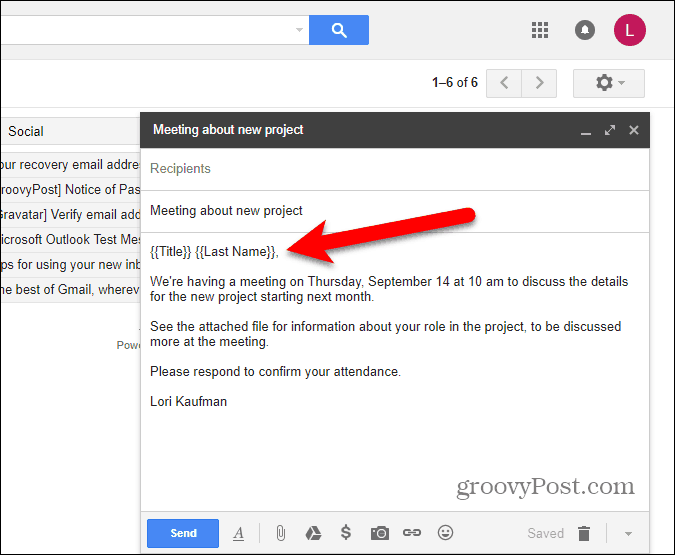Open the Gravatar Verify email message

tap(70, 214)
